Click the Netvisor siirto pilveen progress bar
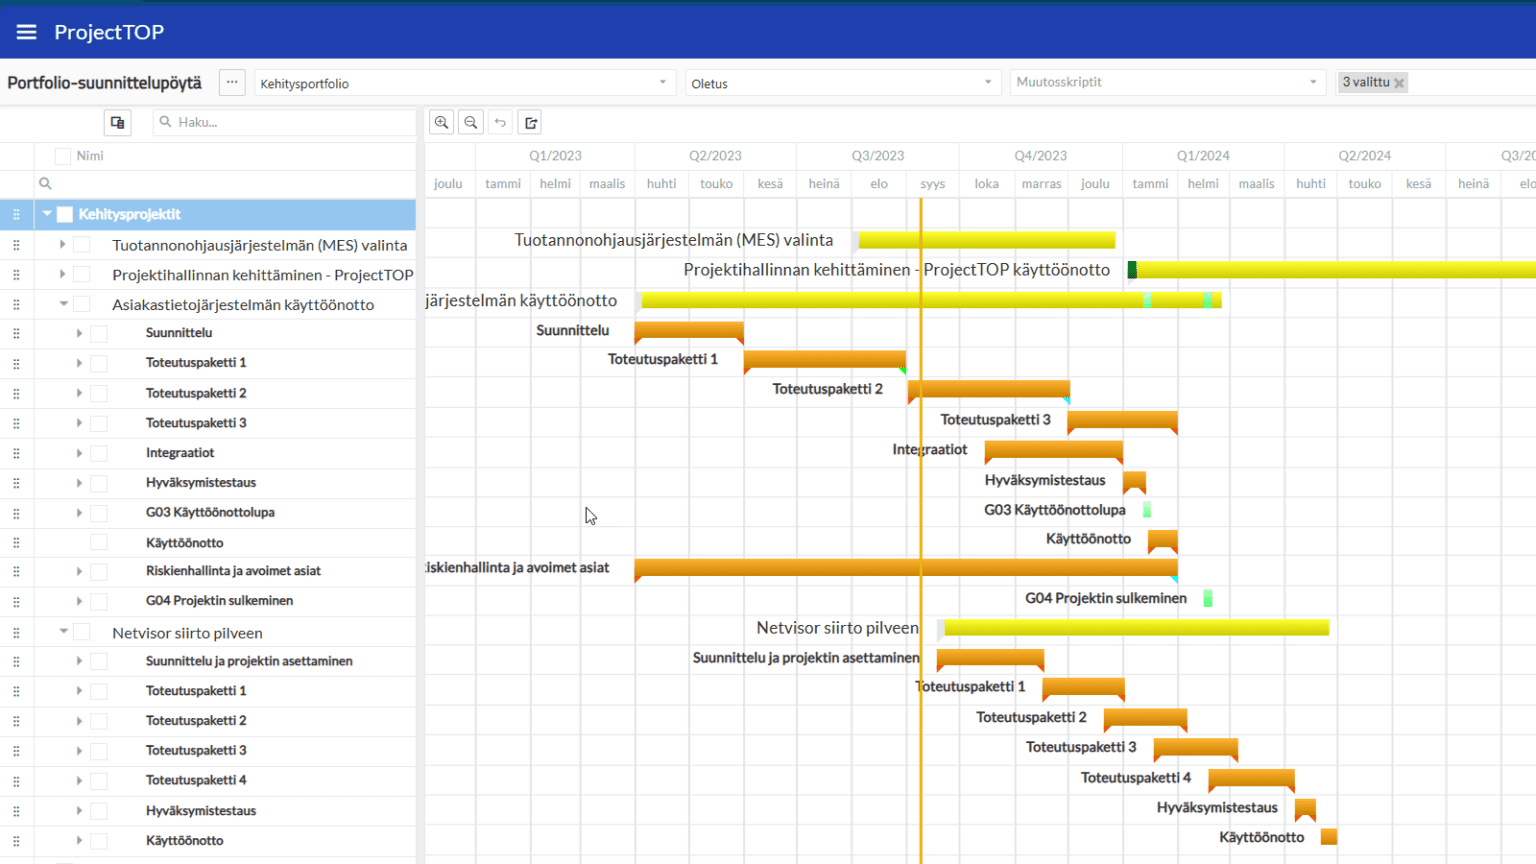This screenshot has height=864, width=1536. (x=1130, y=628)
